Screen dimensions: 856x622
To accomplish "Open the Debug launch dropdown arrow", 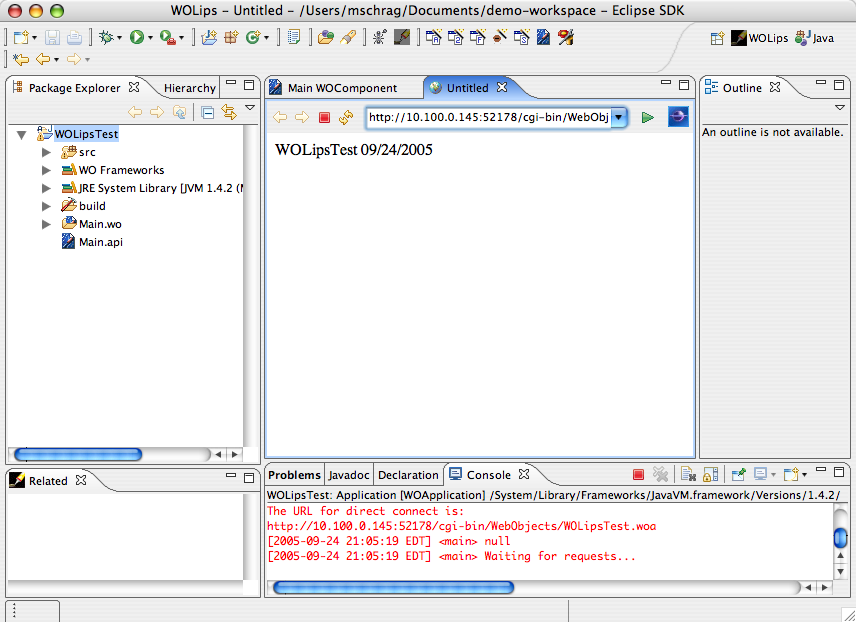I will [120, 38].
